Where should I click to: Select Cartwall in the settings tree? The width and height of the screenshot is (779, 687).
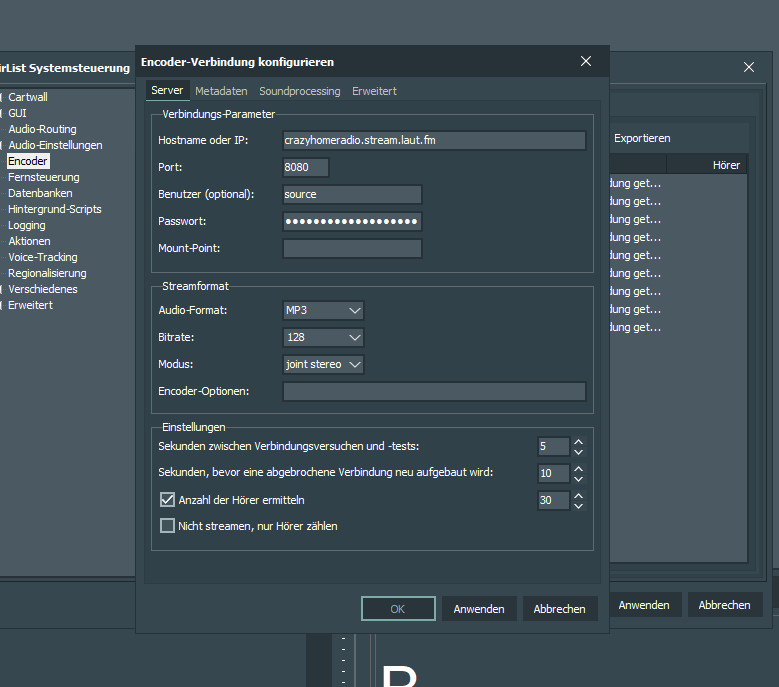[28, 97]
